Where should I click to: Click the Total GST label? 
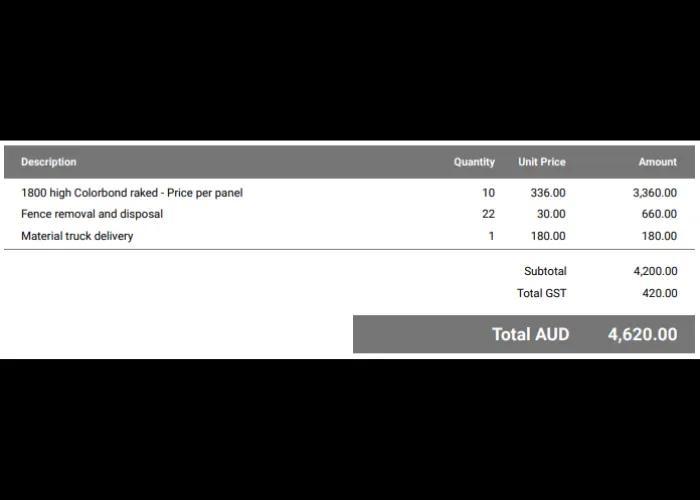click(542, 293)
